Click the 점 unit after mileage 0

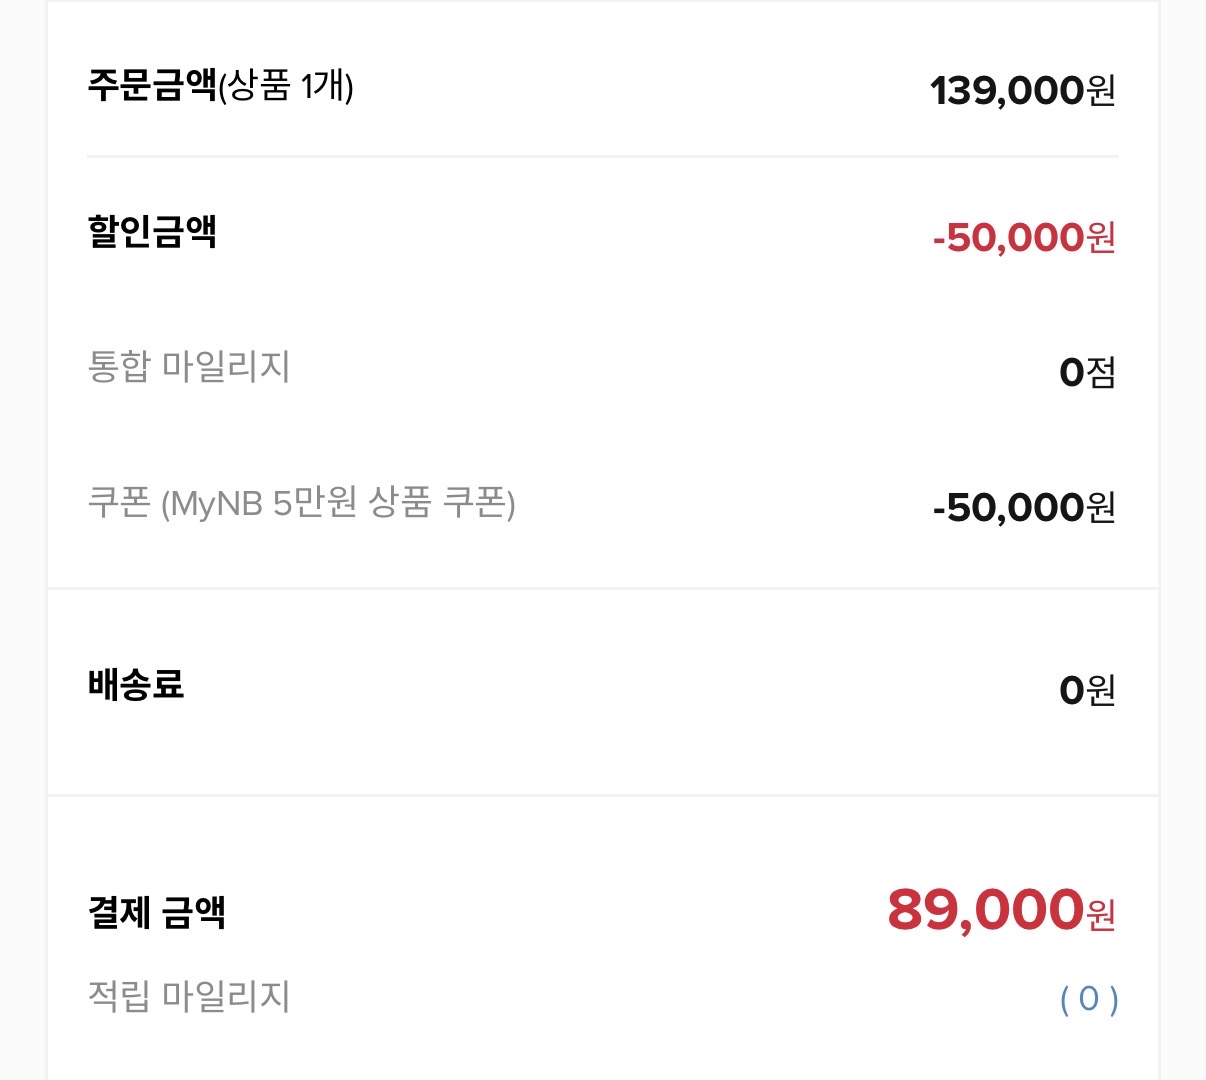[1101, 373]
